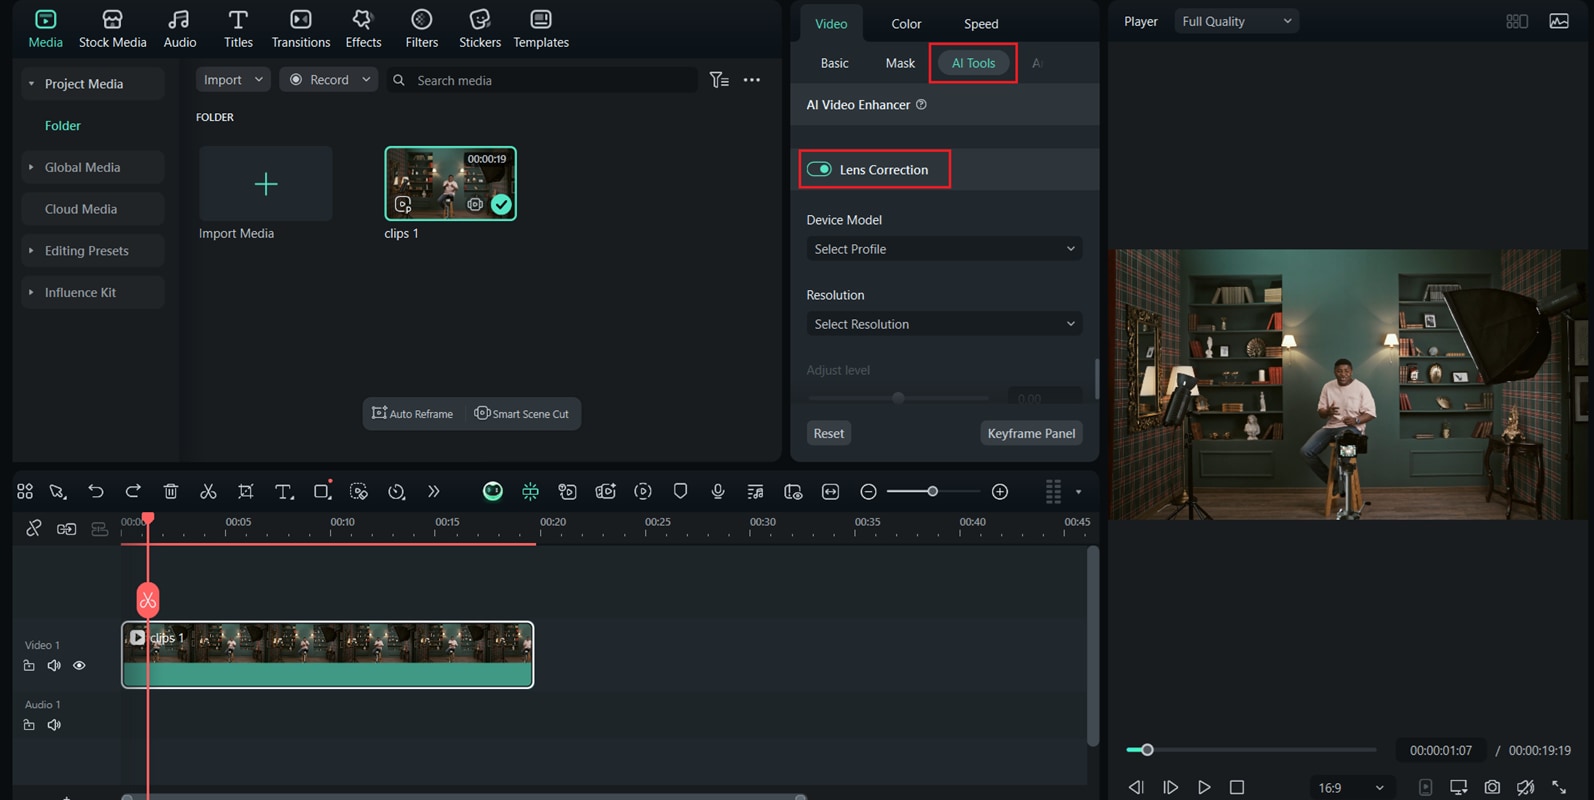Image resolution: width=1594 pixels, height=800 pixels.
Task: Open the media filter sort icon
Action: click(x=719, y=80)
